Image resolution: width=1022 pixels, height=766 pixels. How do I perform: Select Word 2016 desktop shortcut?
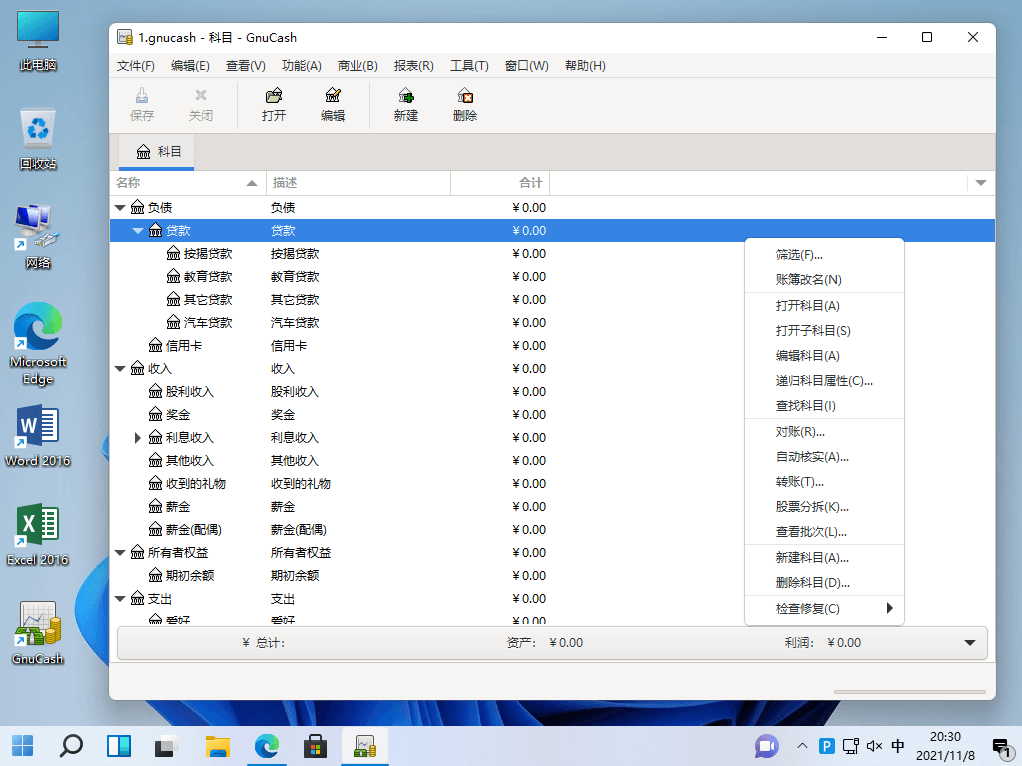38,435
